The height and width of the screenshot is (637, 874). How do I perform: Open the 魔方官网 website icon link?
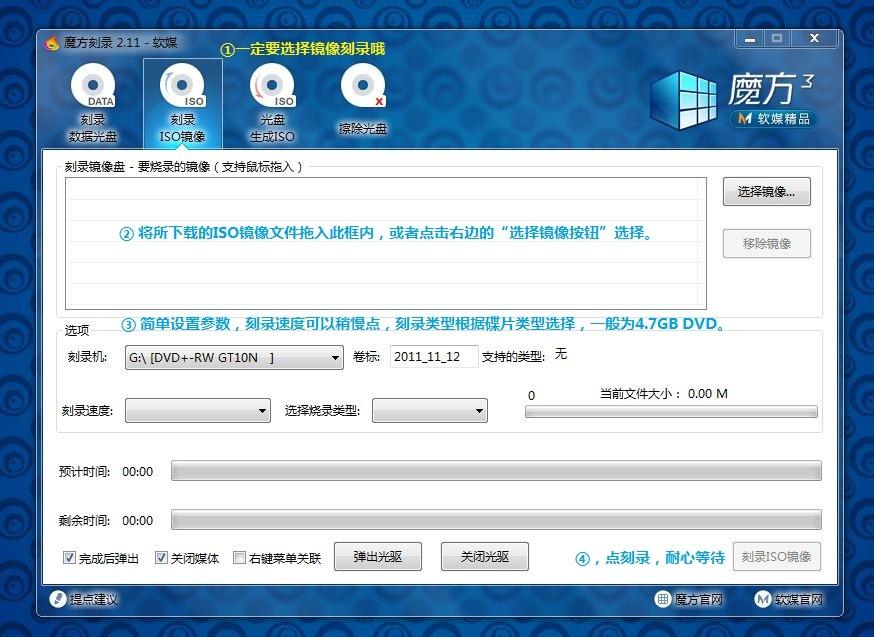click(663, 599)
